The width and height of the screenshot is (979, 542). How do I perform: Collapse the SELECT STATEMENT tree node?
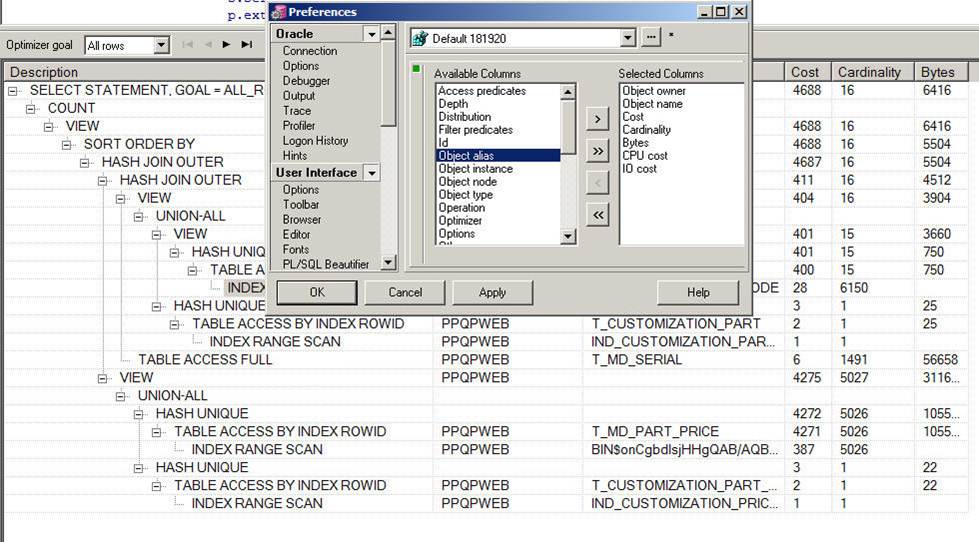tap(12, 91)
